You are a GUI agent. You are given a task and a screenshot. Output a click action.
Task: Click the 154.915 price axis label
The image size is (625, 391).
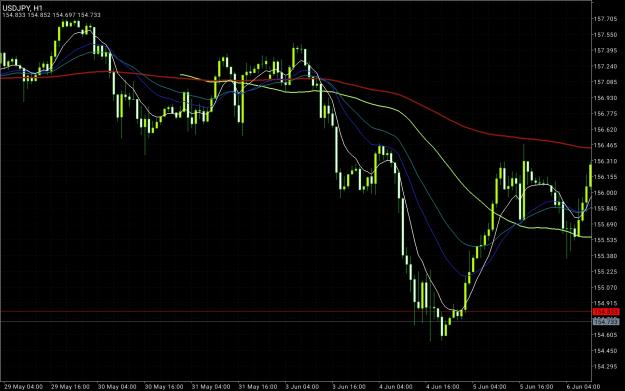605,303
